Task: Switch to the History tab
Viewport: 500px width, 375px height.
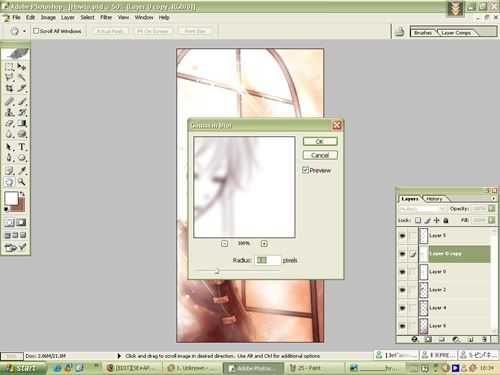Action: [x=434, y=199]
